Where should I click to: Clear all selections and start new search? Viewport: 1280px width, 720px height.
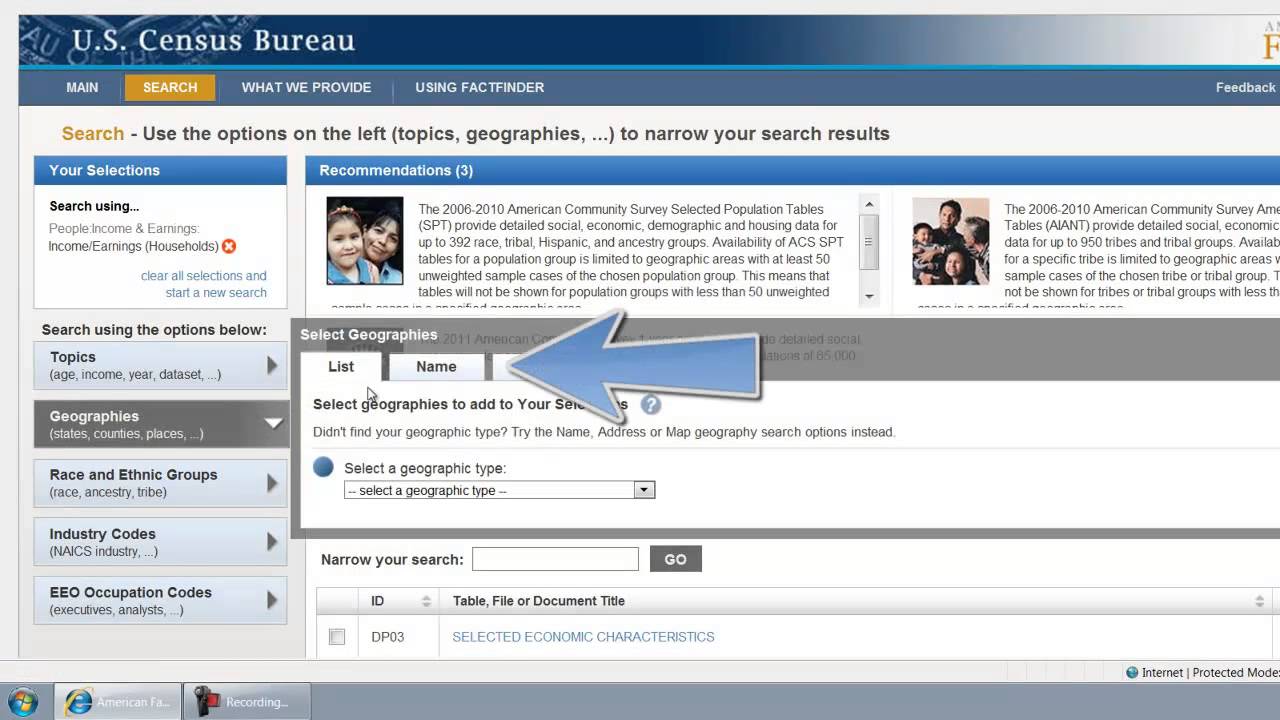pos(204,284)
